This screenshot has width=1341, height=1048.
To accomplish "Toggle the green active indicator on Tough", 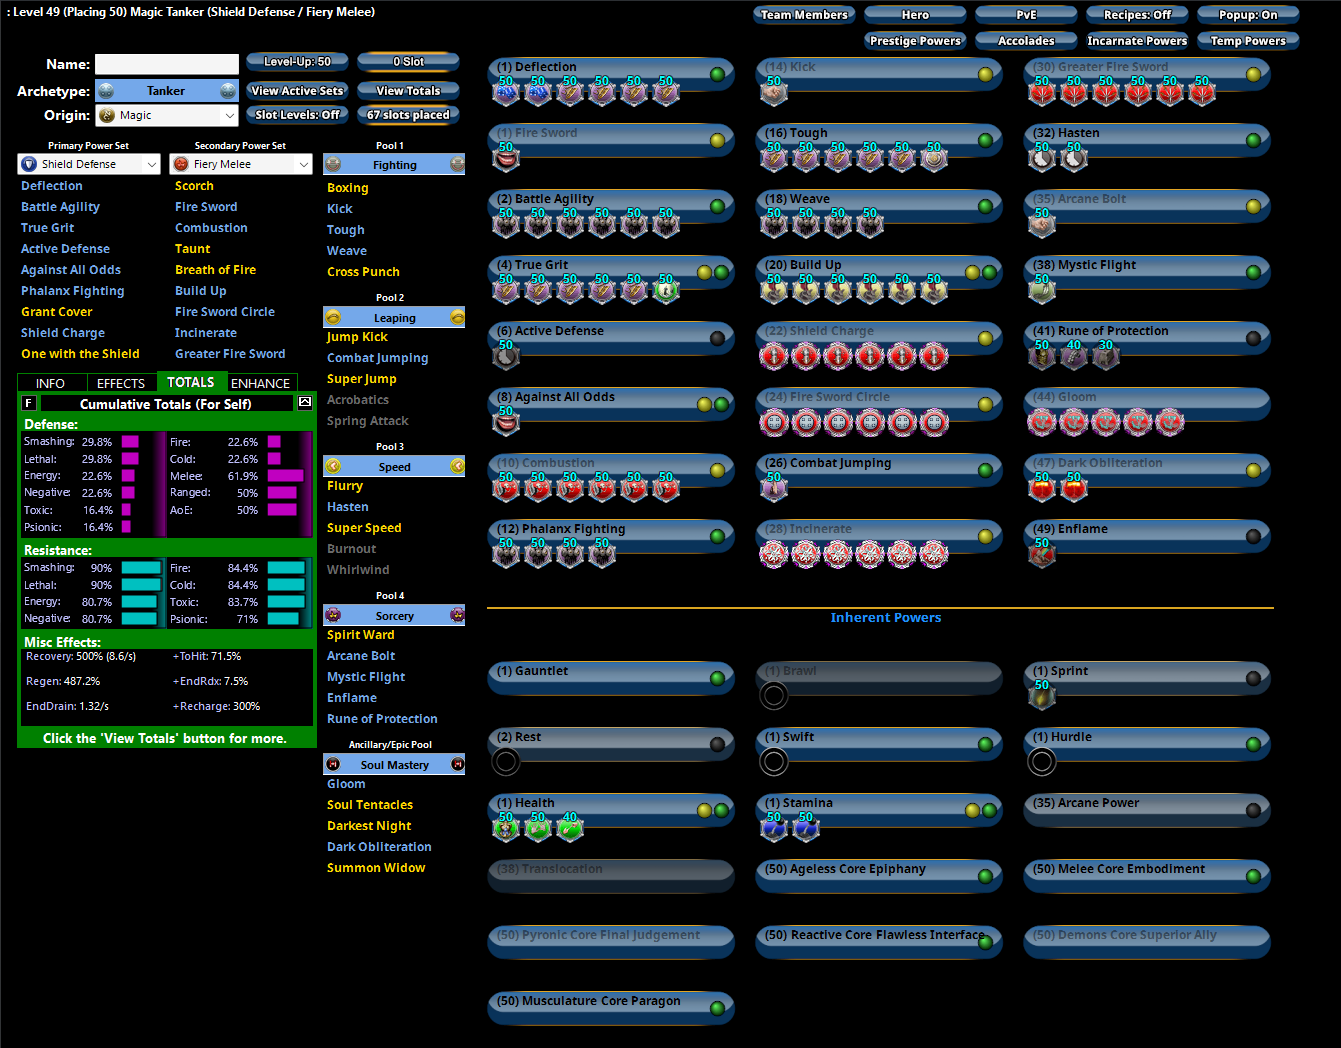I will tap(985, 140).
